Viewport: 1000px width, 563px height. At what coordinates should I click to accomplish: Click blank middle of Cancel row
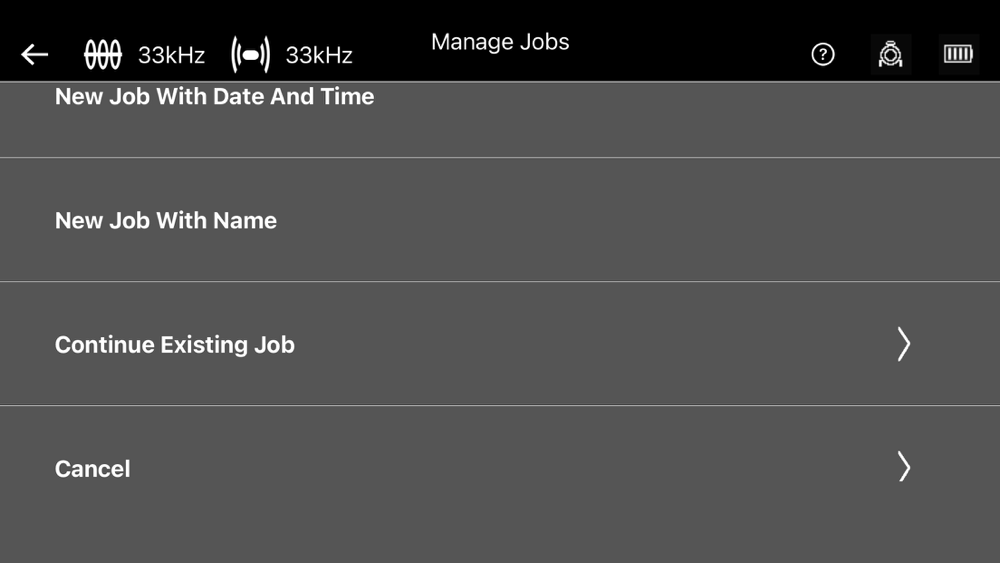point(510,469)
